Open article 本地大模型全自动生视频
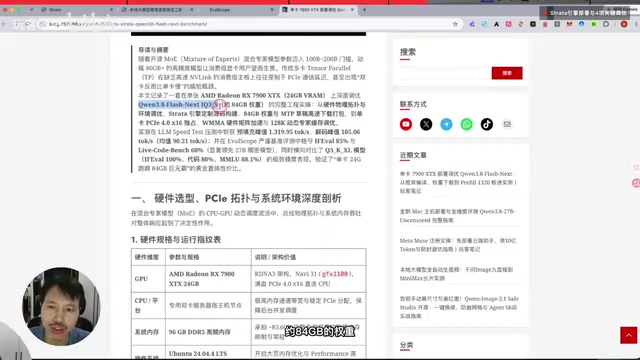 click(x=456, y=274)
